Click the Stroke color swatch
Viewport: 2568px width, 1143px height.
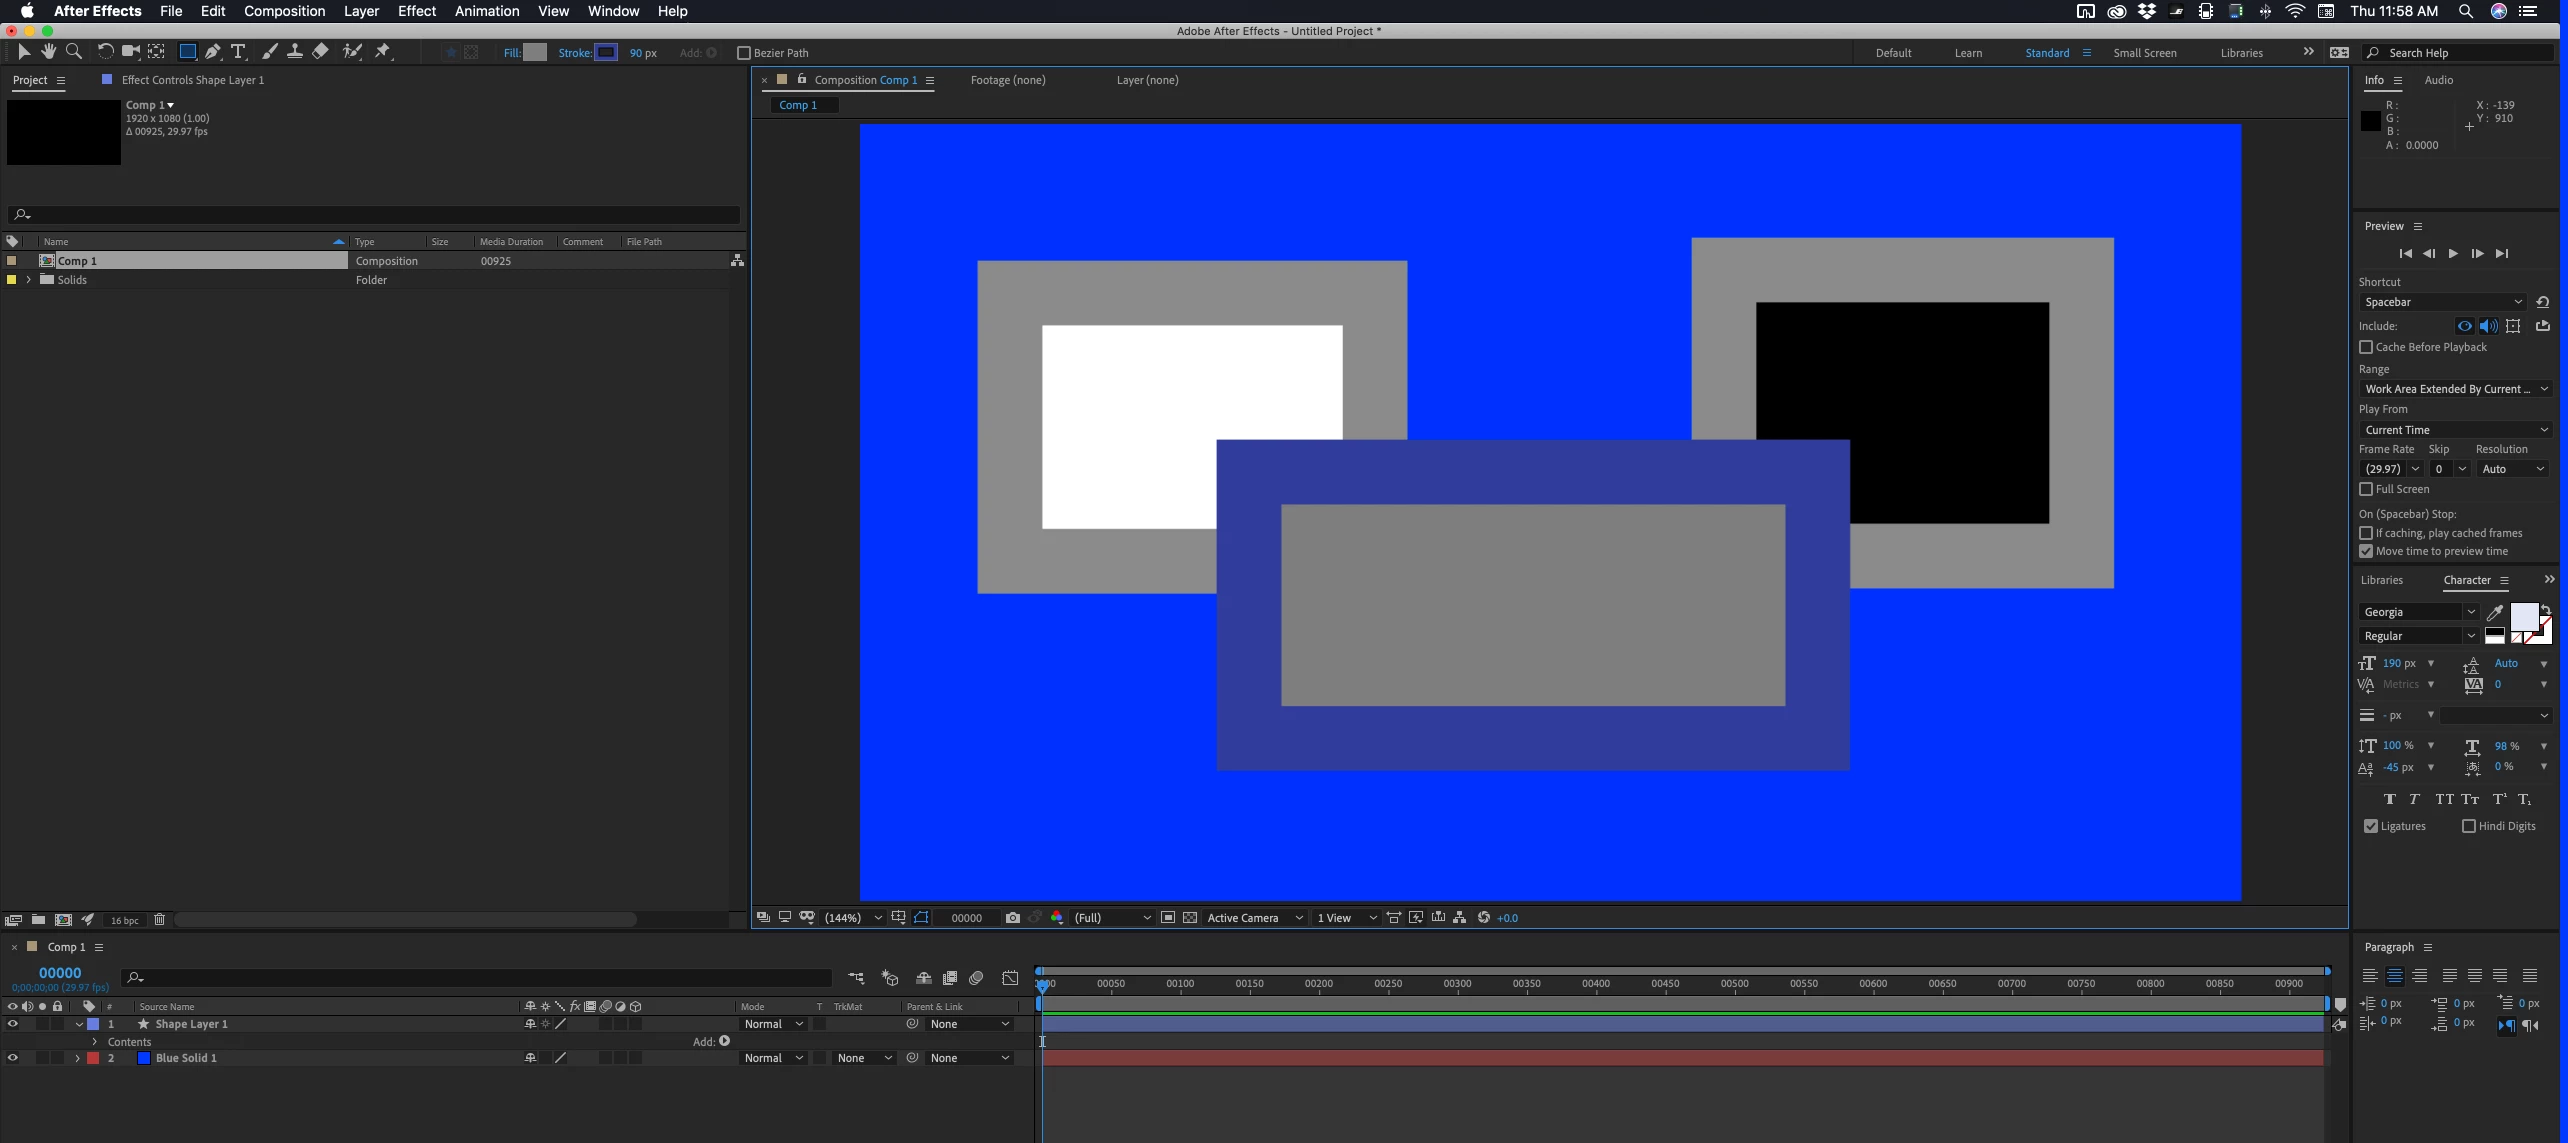(x=606, y=53)
